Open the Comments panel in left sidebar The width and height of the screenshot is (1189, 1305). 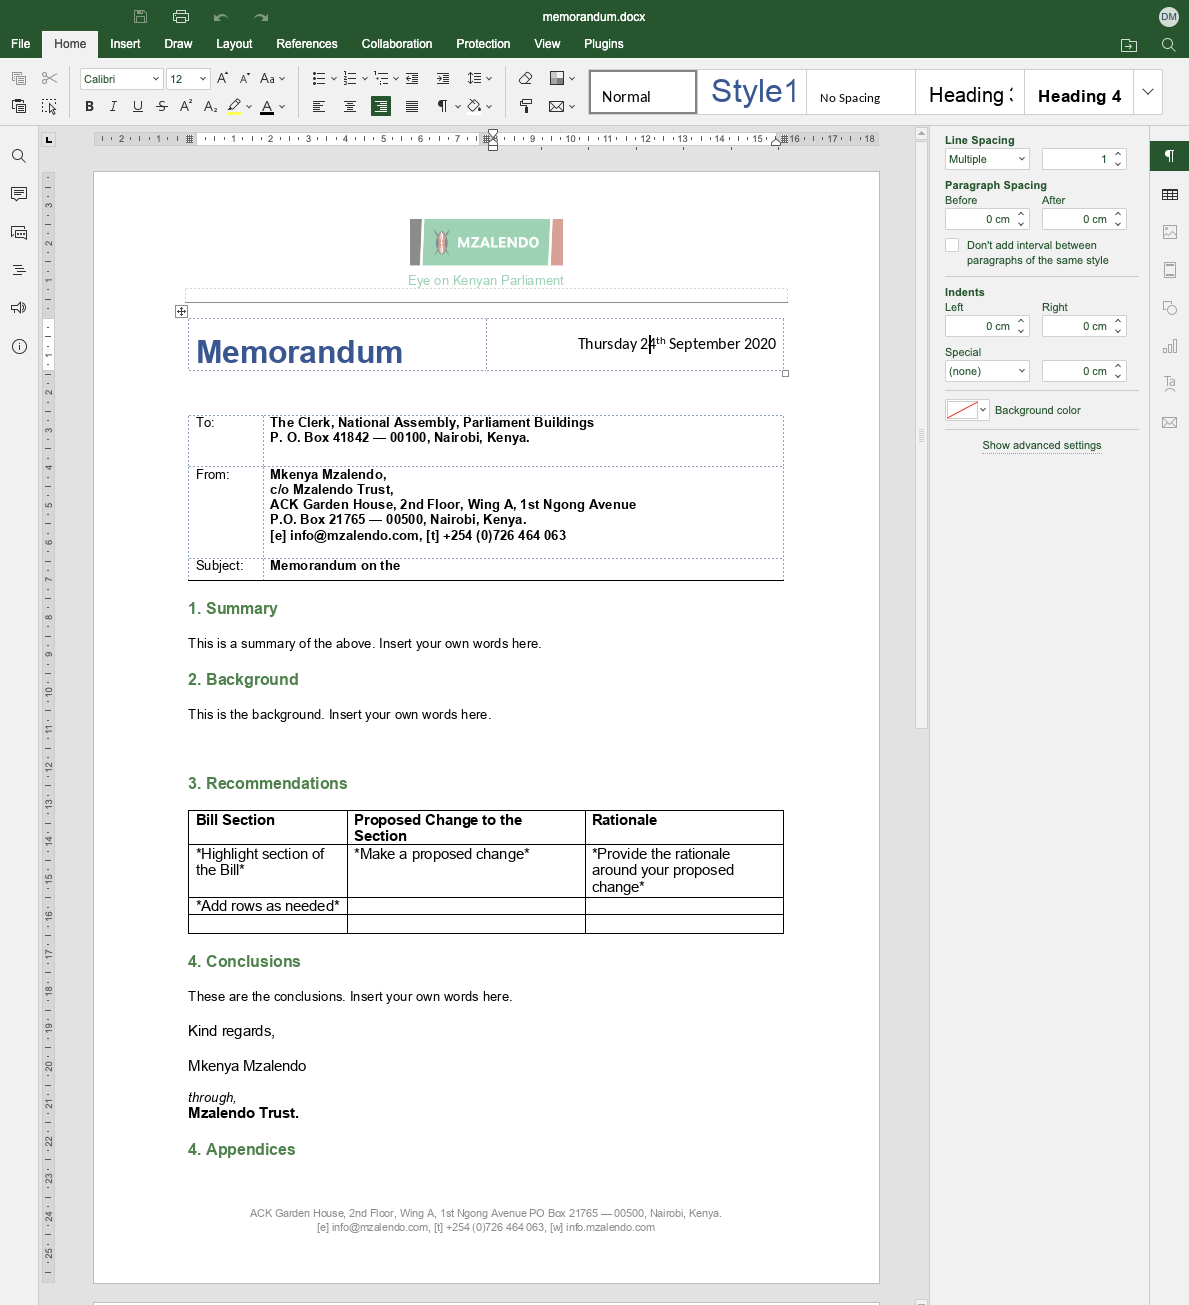(x=19, y=194)
